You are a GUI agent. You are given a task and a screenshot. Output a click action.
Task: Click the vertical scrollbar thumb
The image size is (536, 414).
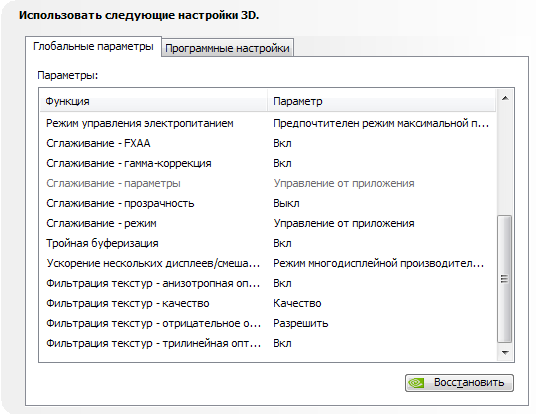[x=504, y=279]
